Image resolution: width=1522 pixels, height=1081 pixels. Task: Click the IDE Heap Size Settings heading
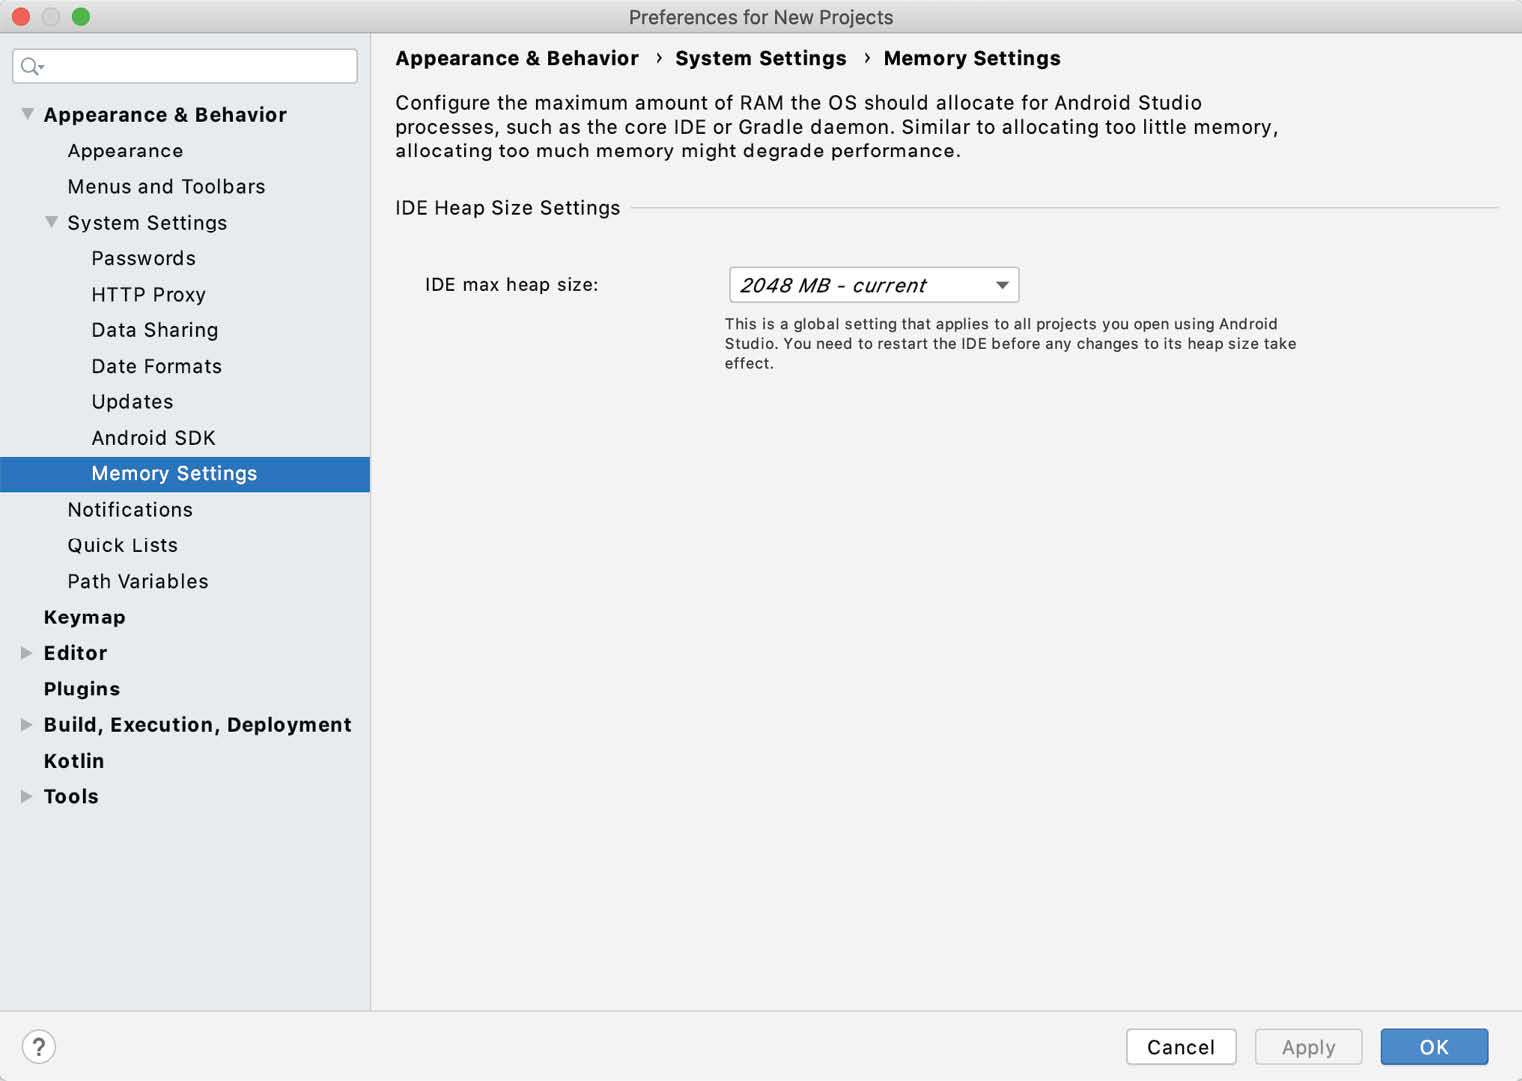click(x=508, y=208)
